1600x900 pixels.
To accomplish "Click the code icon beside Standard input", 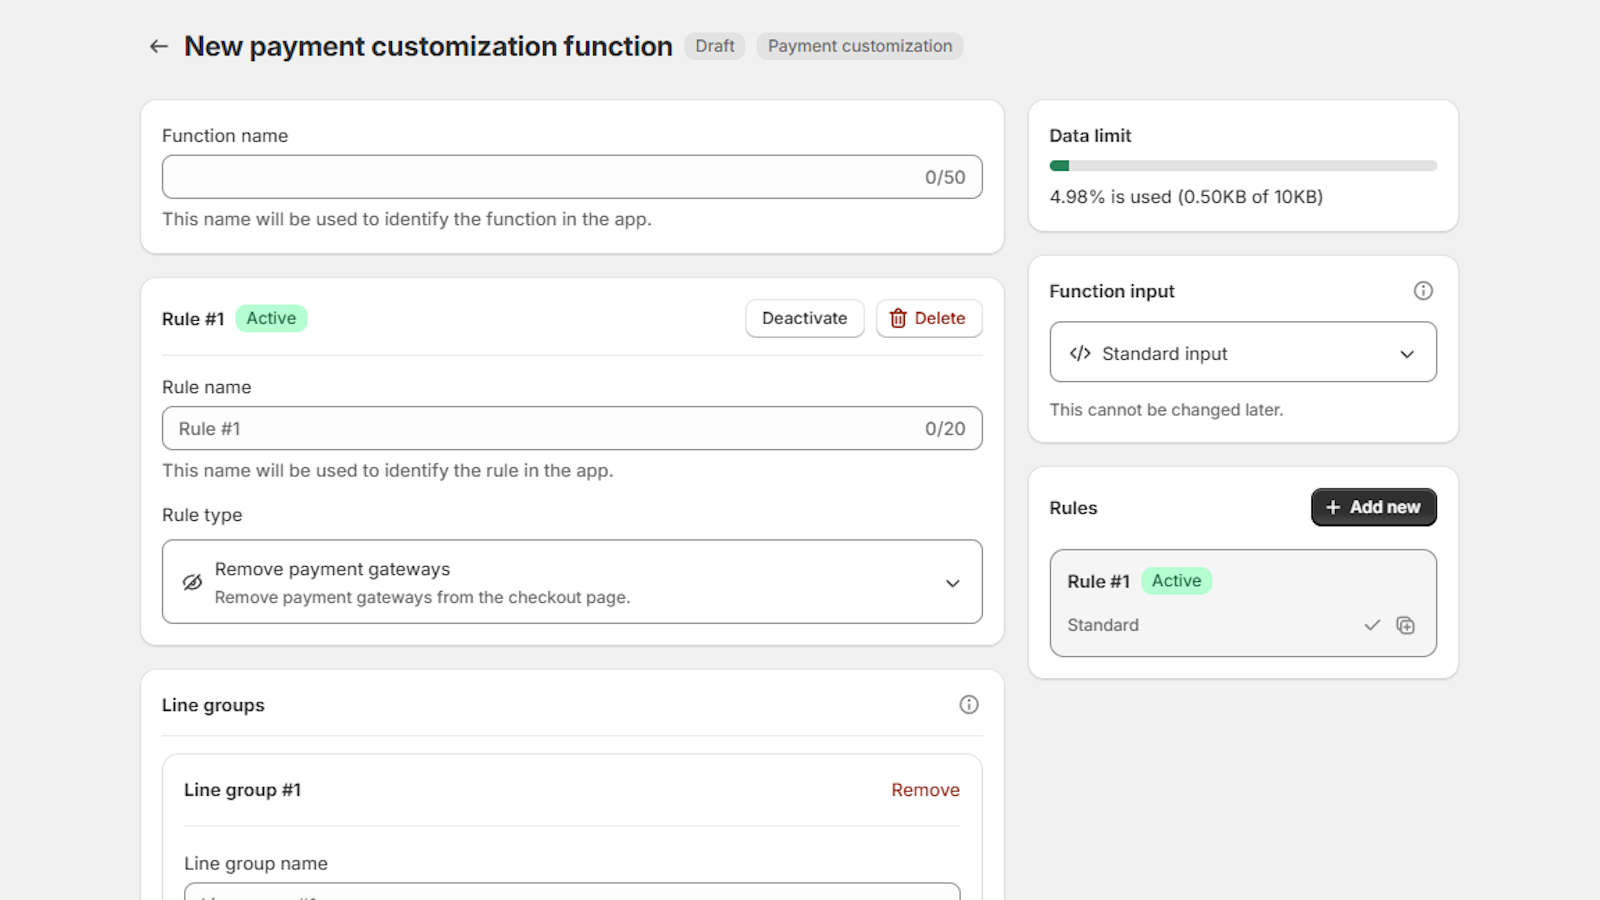I will pos(1081,352).
